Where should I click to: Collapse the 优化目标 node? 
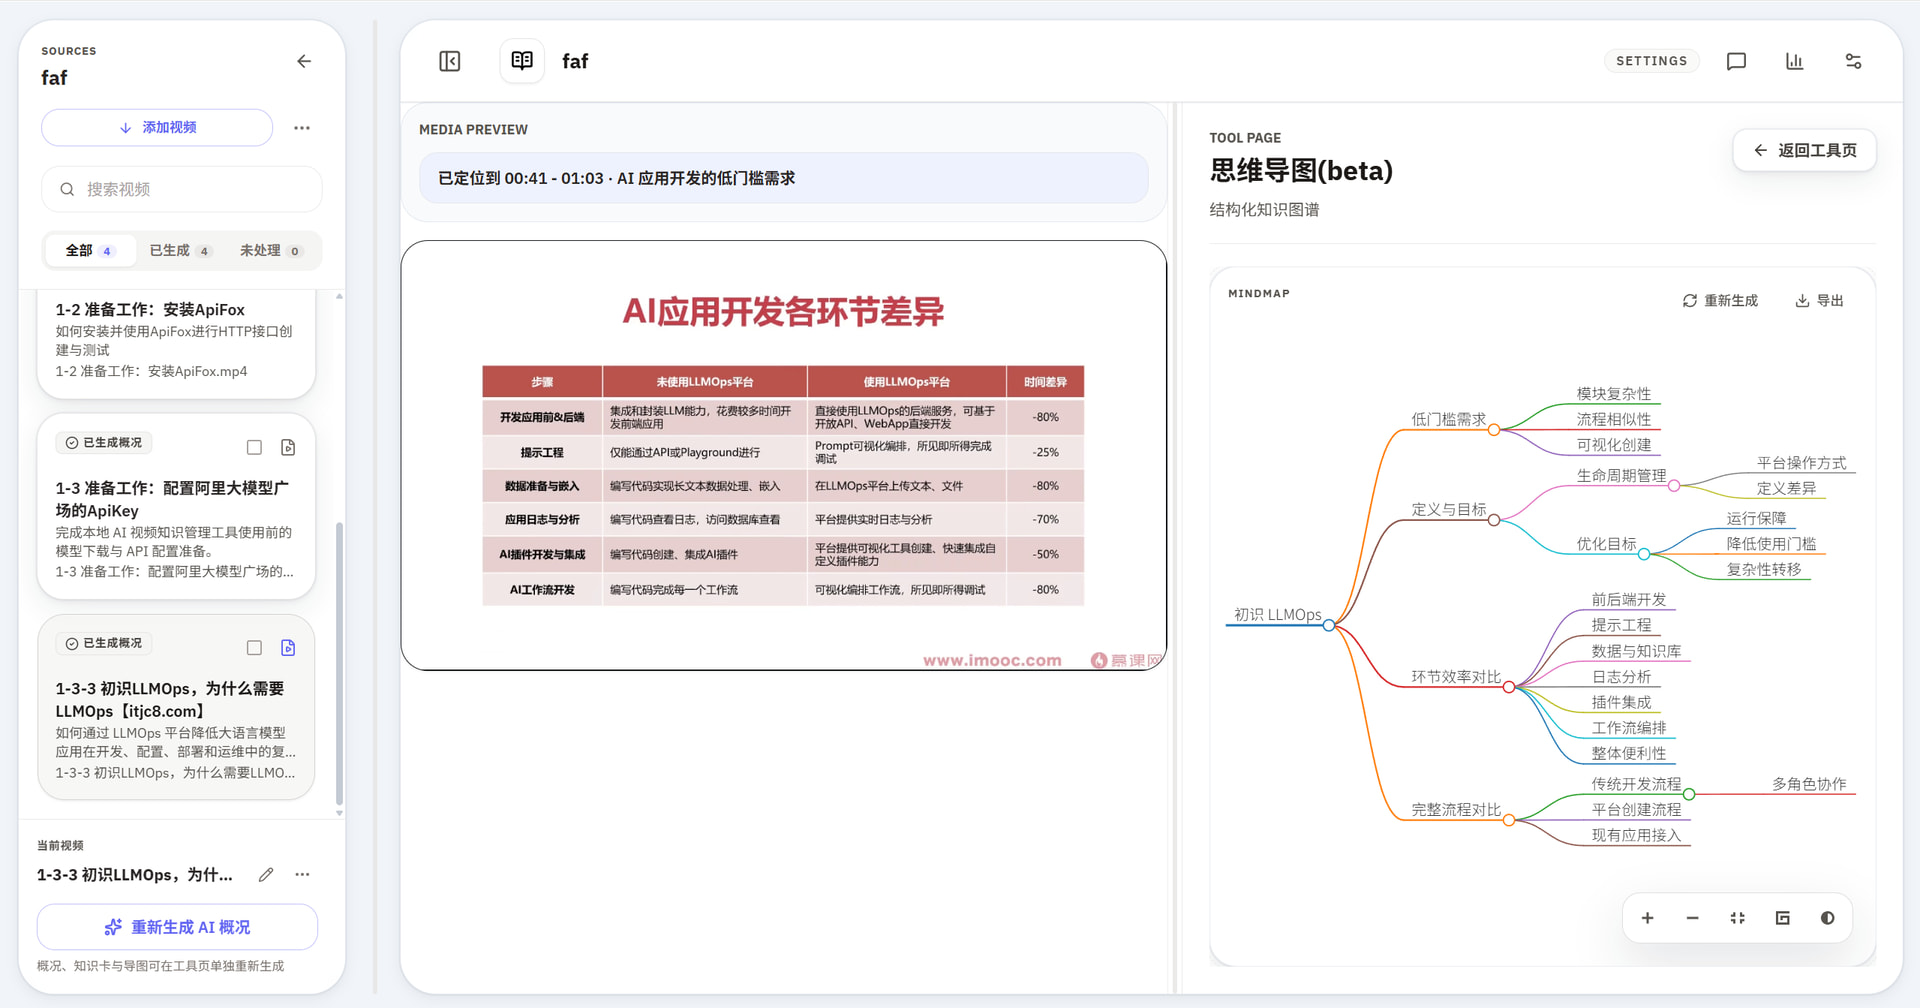(x=1644, y=554)
